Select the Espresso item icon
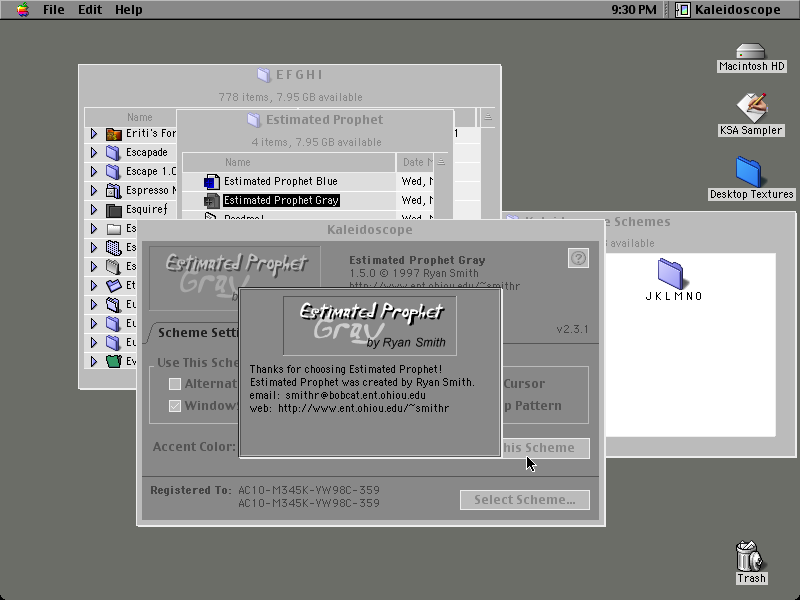Image resolution: width=800 pixels, height=600 pixels. (114, 191)
